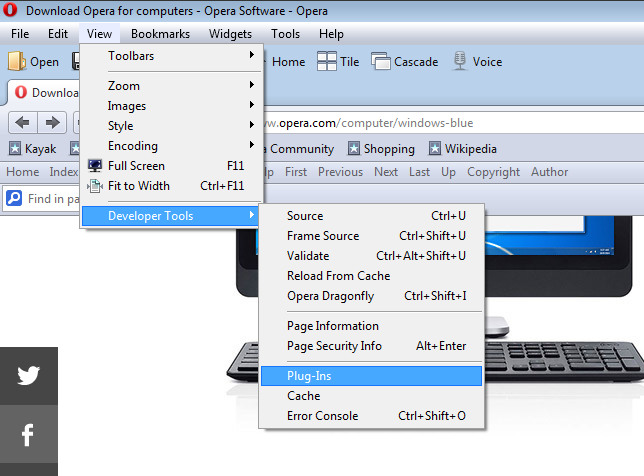Share via the Facebook icon
The width and height of the screenshot is (644, 476).
click(28, 435)
